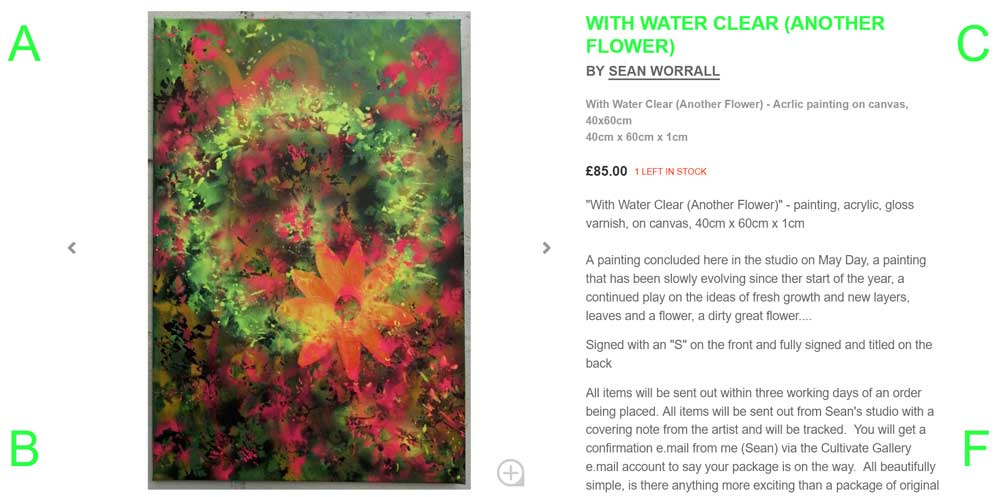Click the 'painting concluded here' May Day paragraph

click(x=755, y=287)
